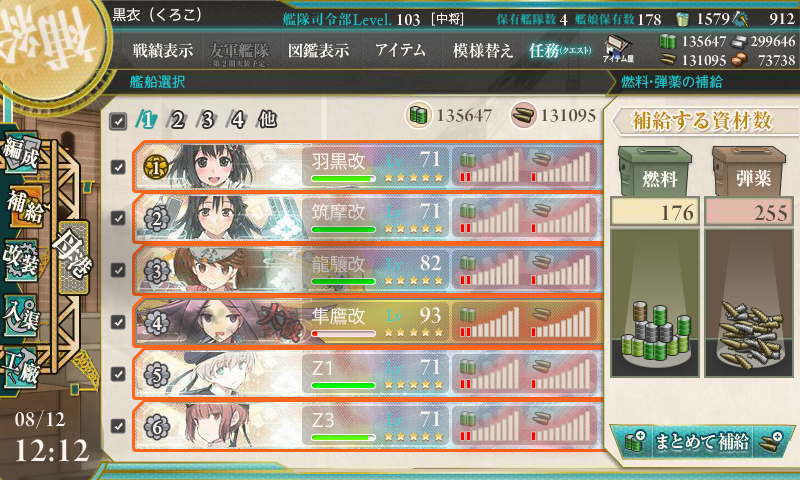
Task: Switch to fleet 2 tab
Action: pos(177,120)
